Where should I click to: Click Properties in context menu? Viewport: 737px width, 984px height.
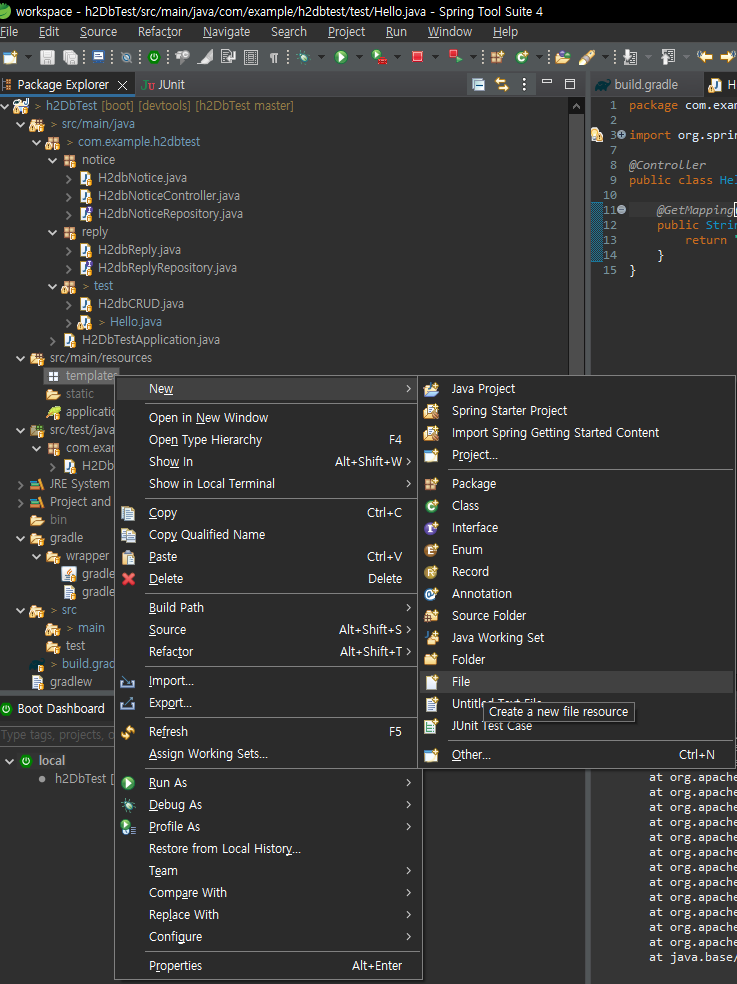coord(267,966)
